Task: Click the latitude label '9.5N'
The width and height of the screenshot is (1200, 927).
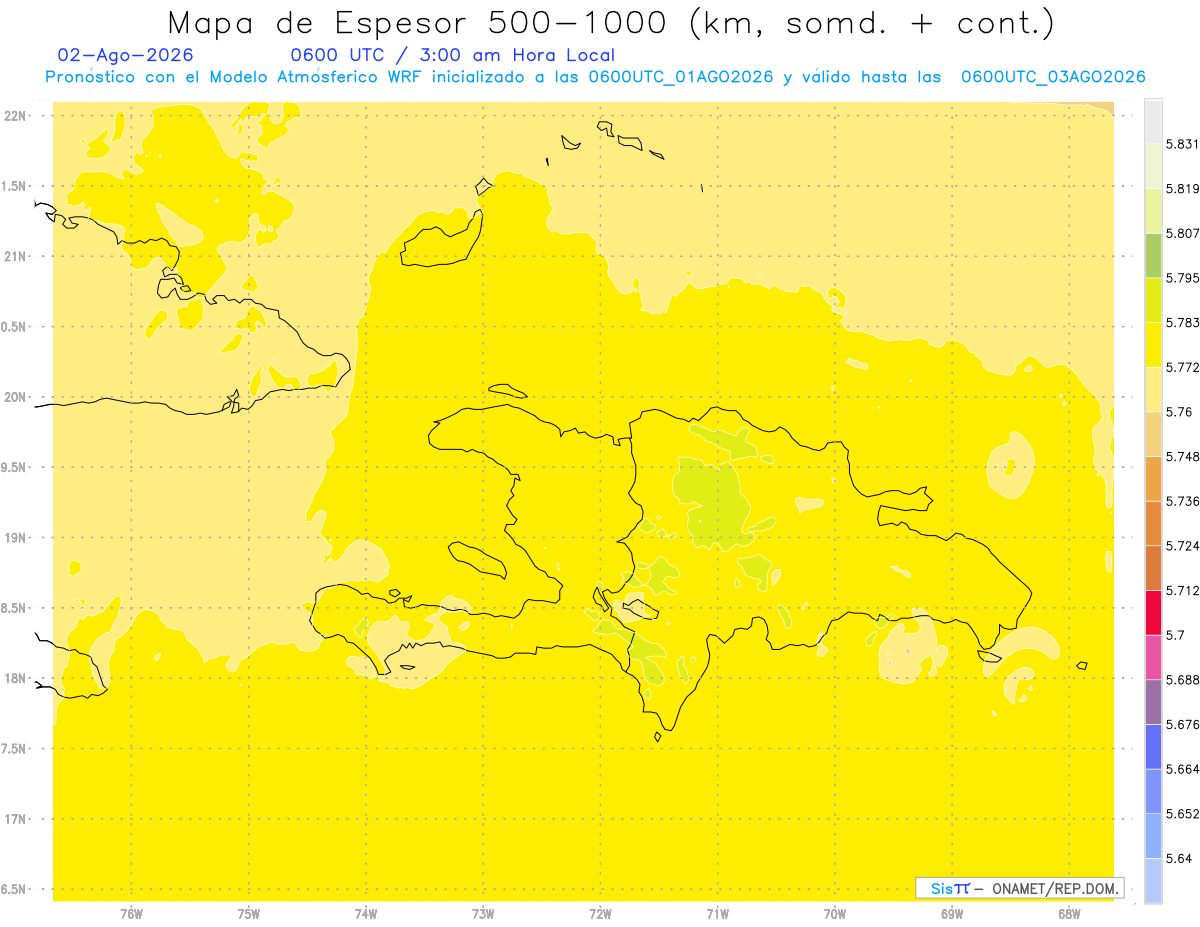Action: 14,468
